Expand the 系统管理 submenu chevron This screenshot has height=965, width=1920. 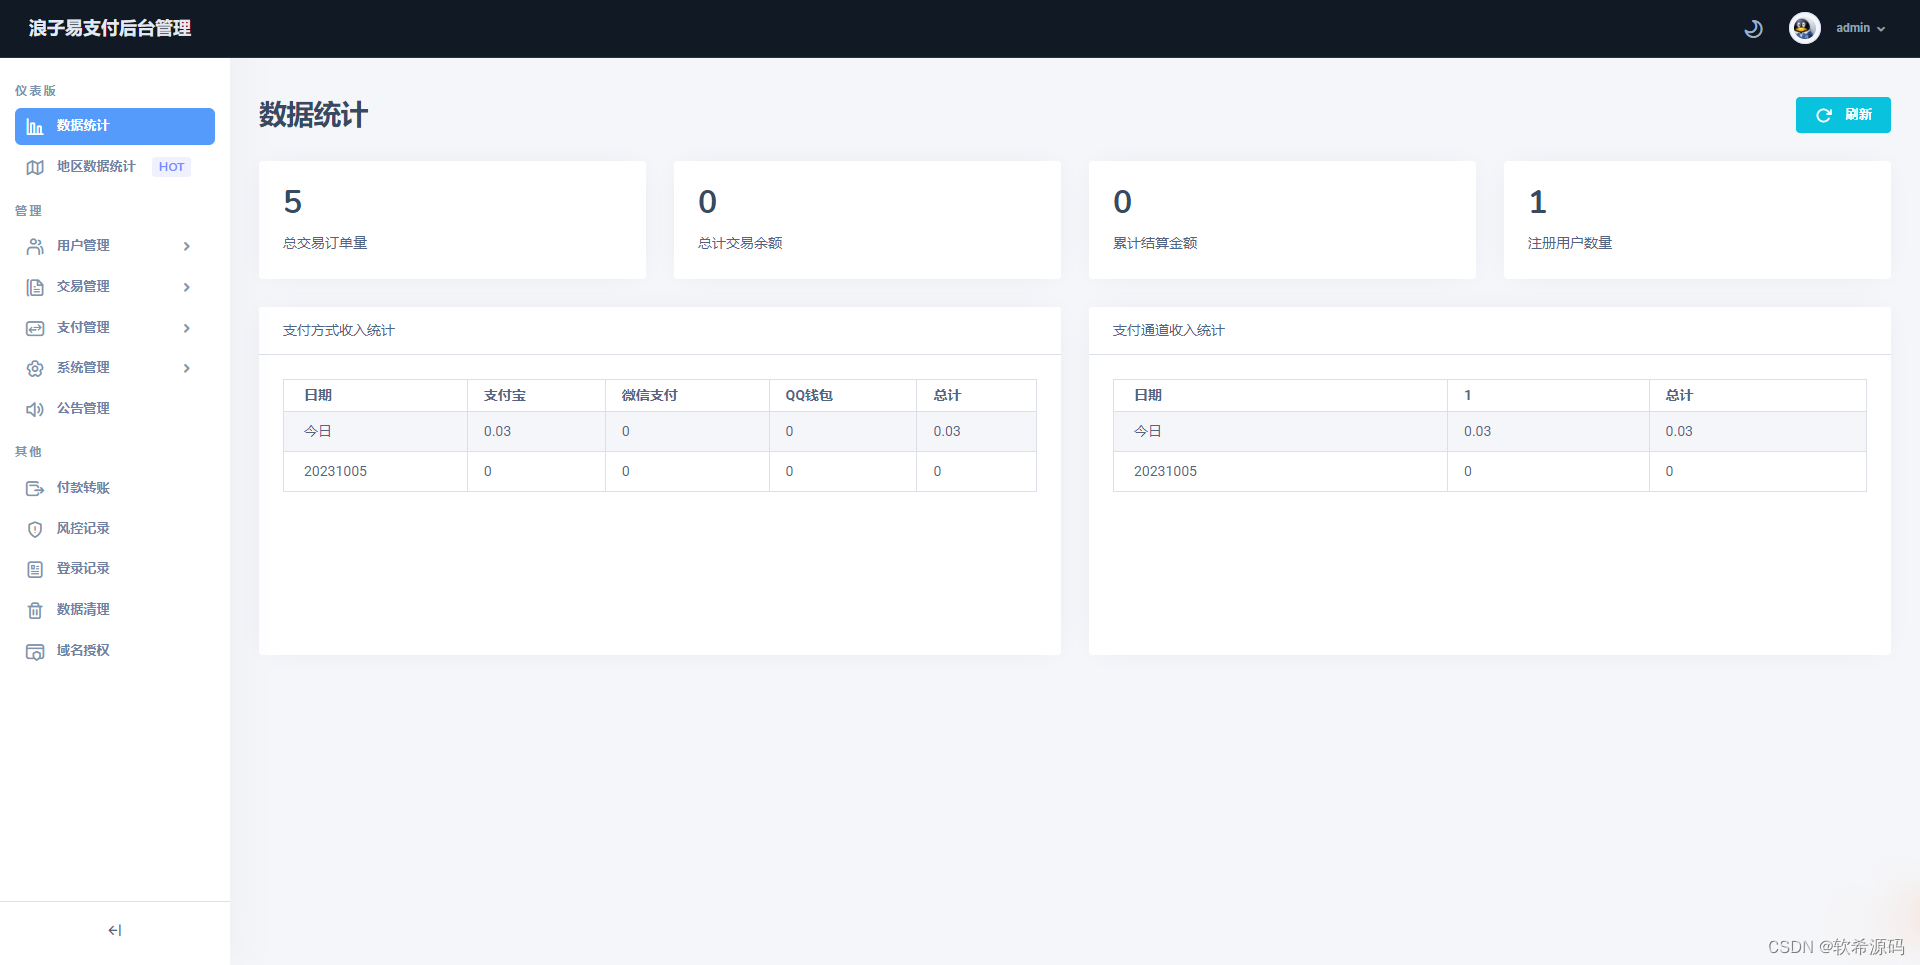[x=187, y=368]
